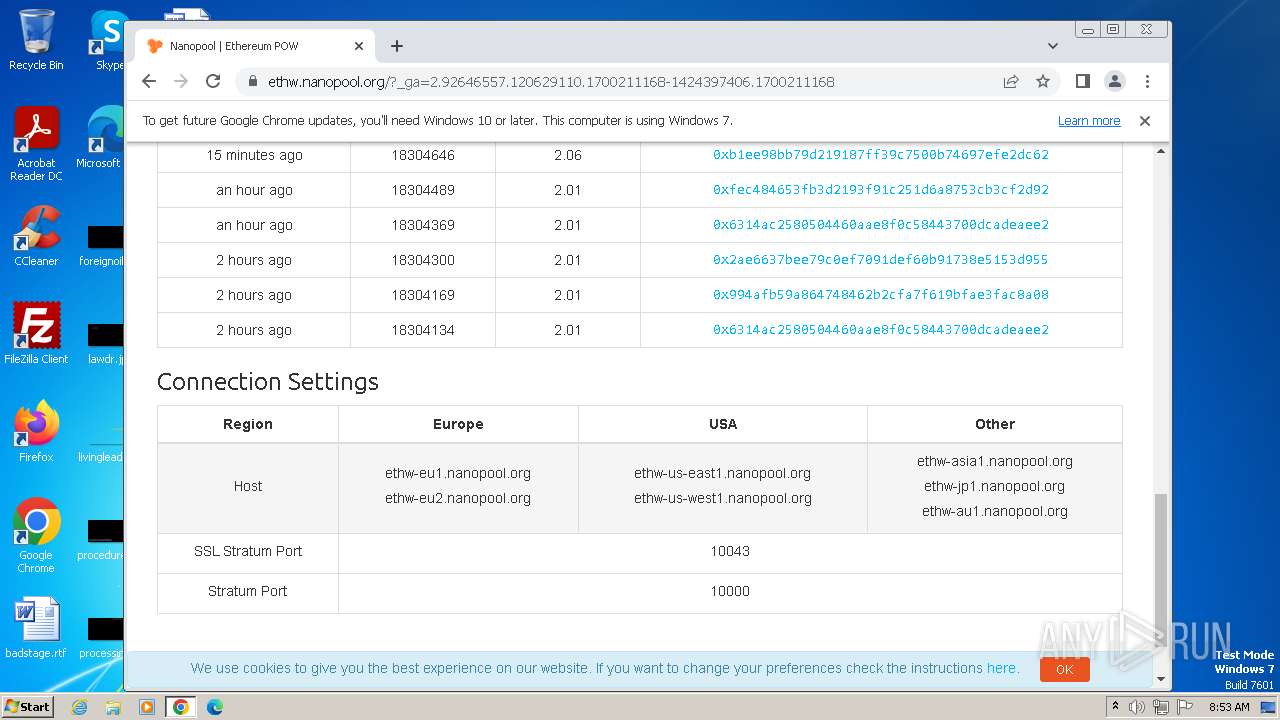Open the volume control in system tray
Screen dimensions: 1280x720
1137,707
